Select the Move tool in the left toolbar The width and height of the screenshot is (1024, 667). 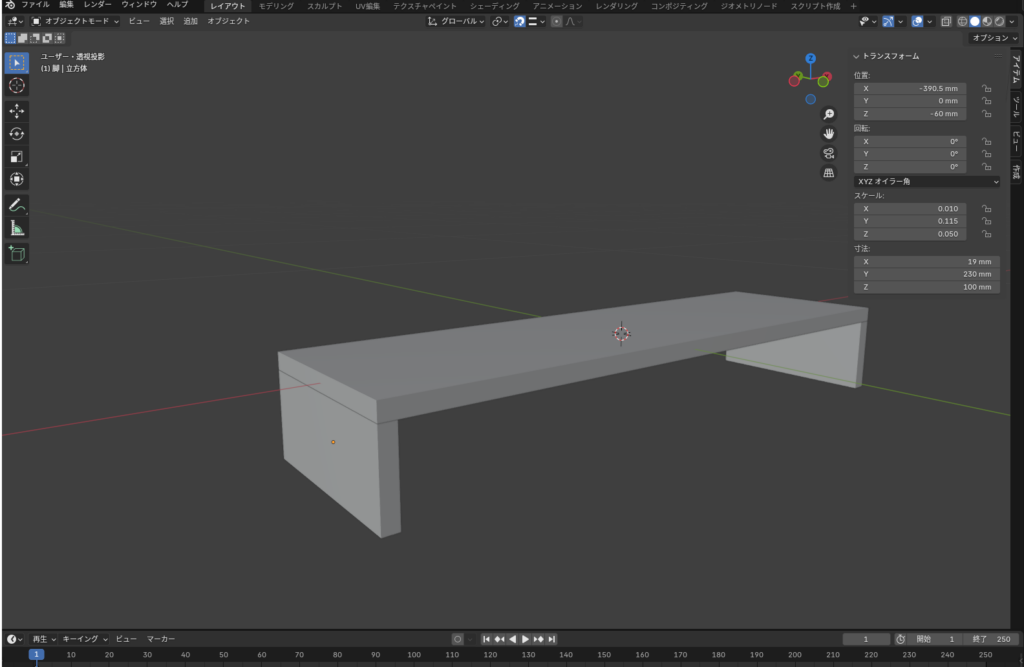(x=17, y=111)
